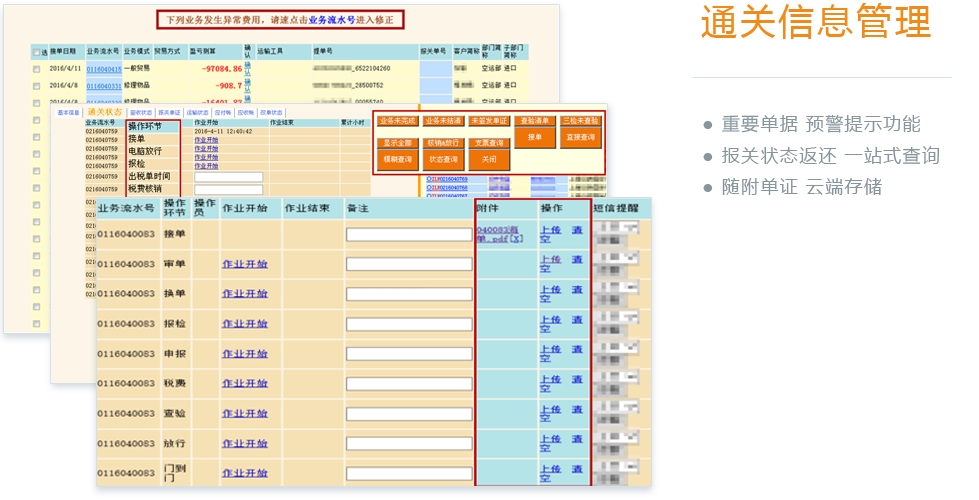
Task: Remove the pdf attachment via [X]
Action: [x=516, y=239]
